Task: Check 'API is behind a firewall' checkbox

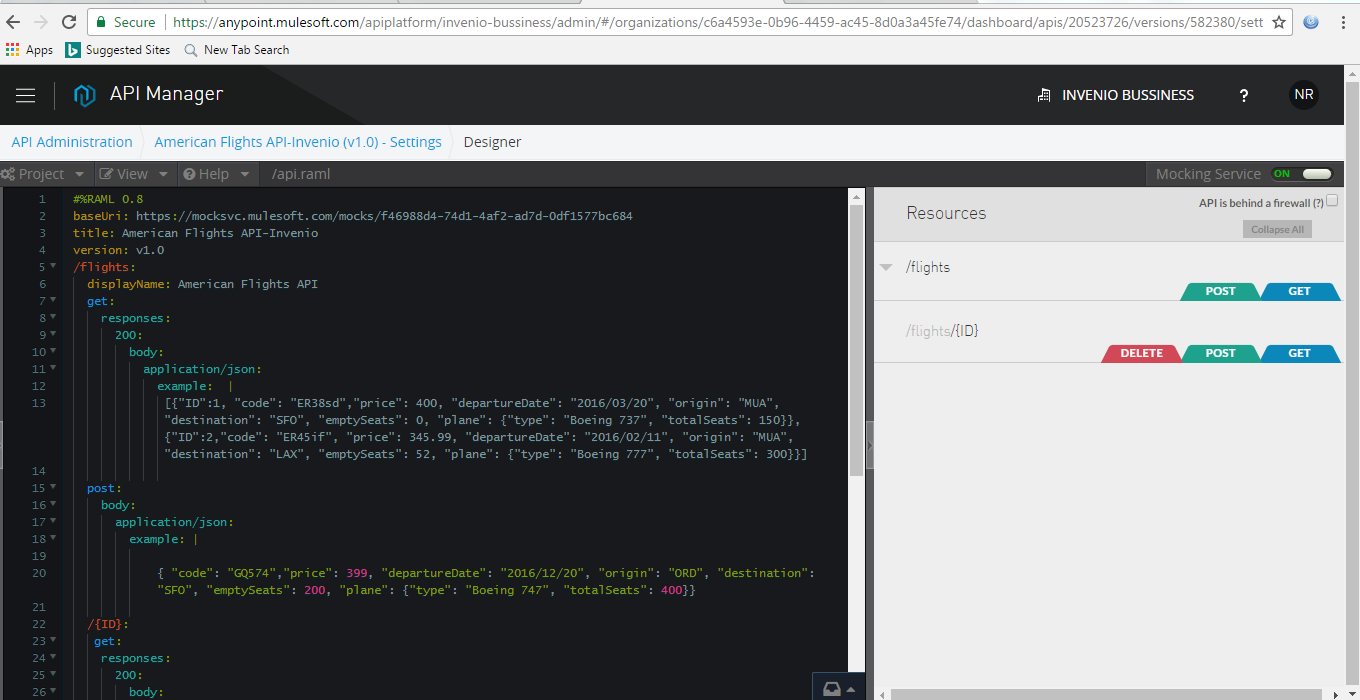Action: [1332, 201]
